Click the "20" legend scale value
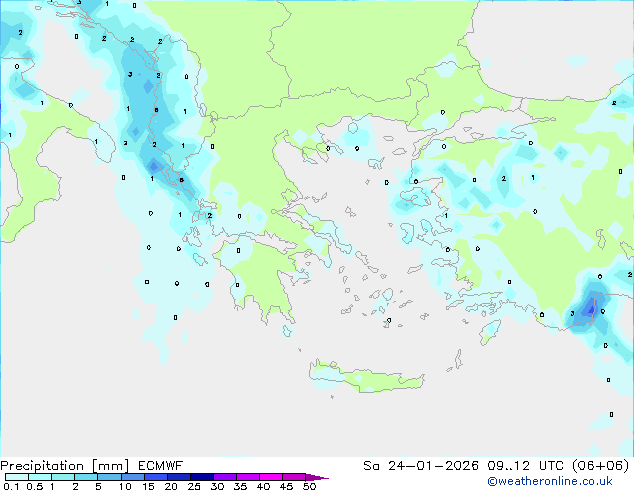Viewport: 634px width, 490px height. coord(171,486)
